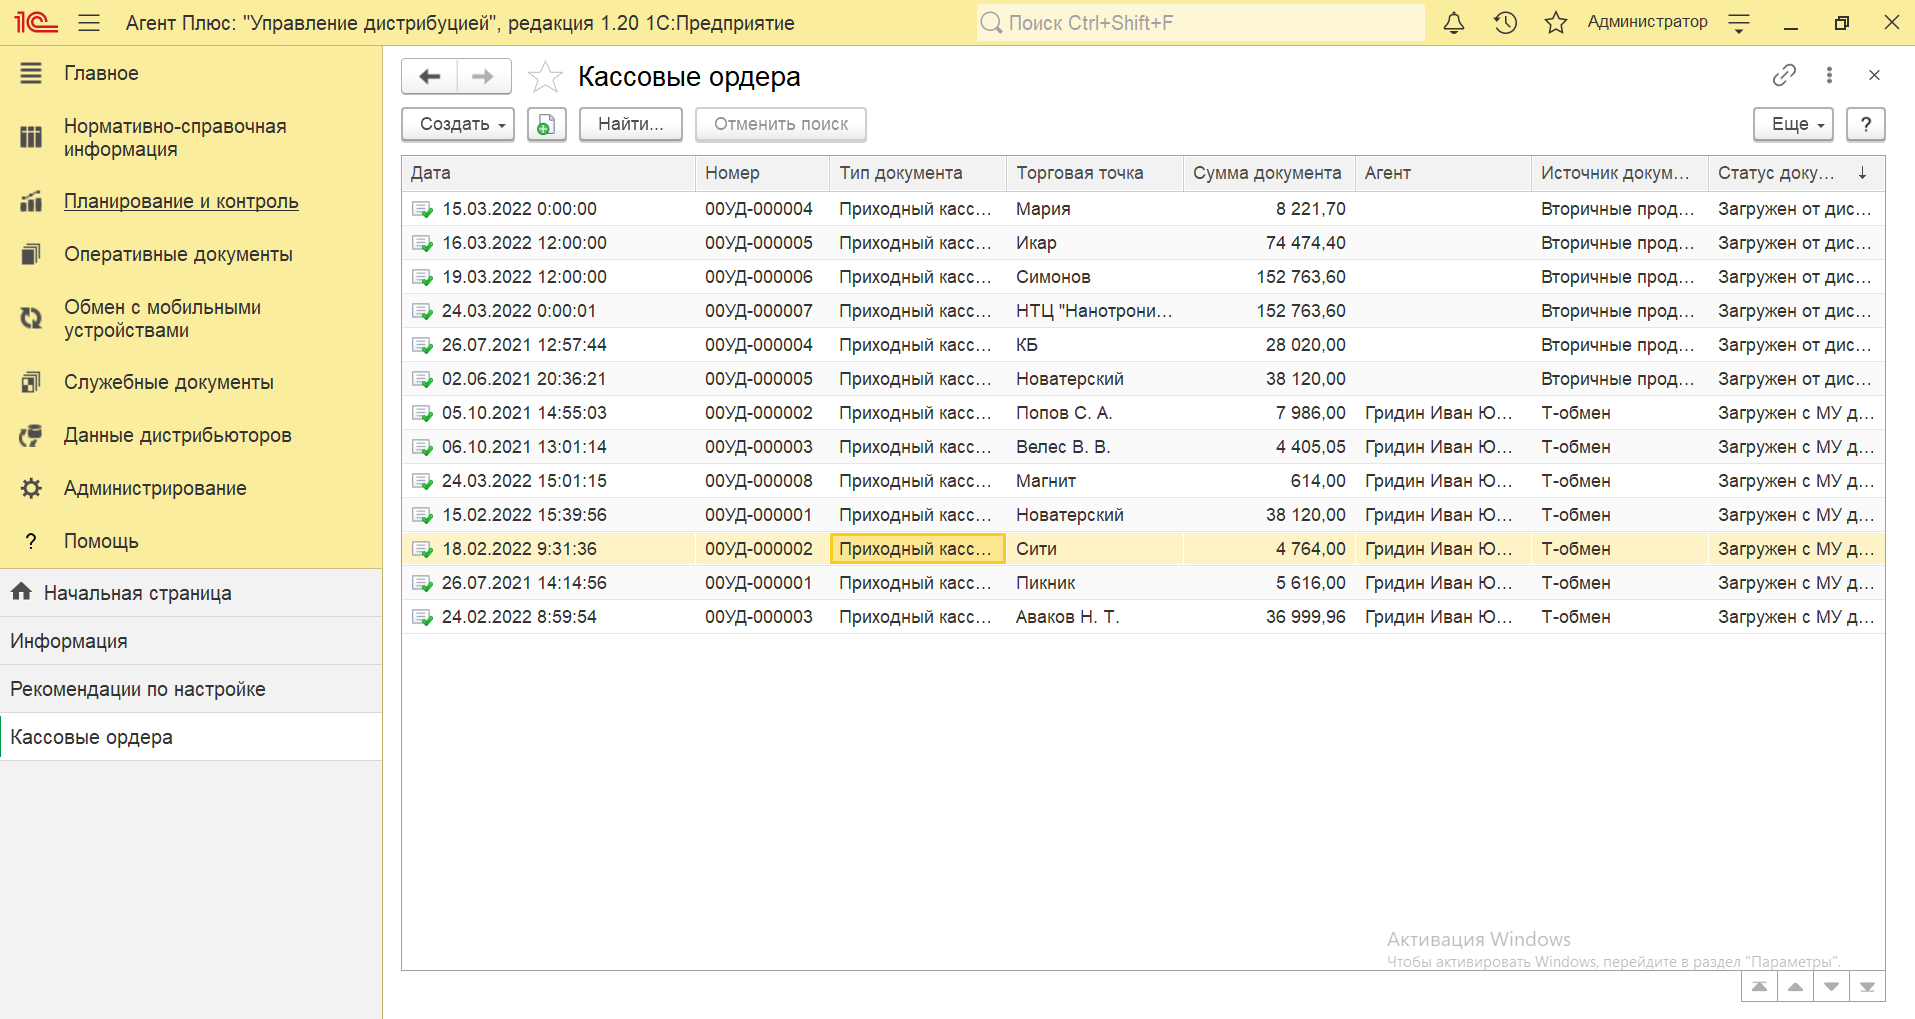Open the hamburger functions menu
This screenshot has width=1915, height=1019.
[x=89, y=23]
